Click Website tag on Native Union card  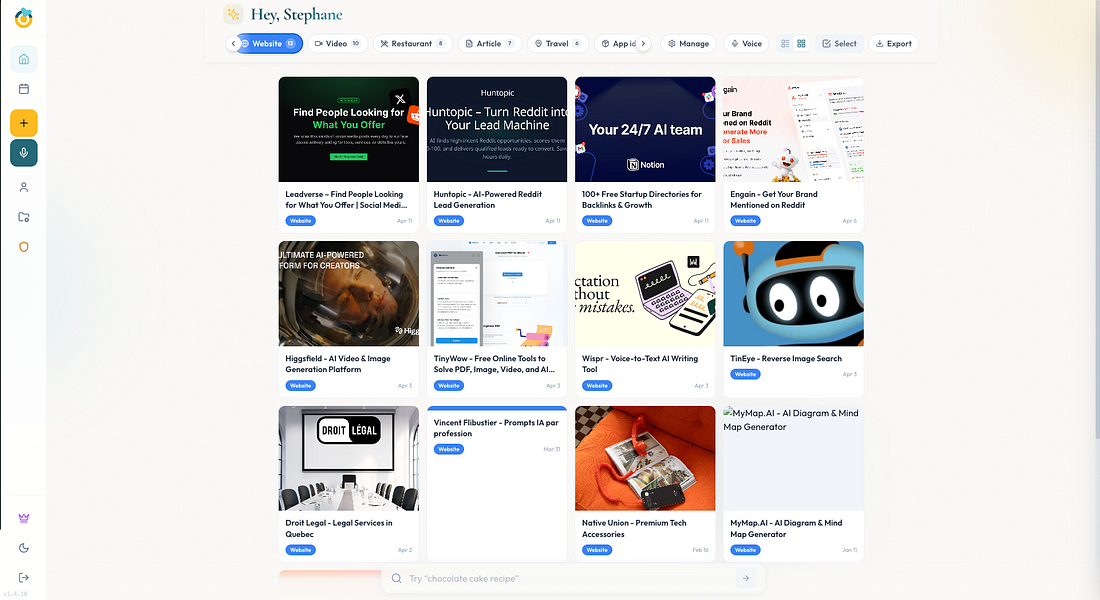pos(597,550)
